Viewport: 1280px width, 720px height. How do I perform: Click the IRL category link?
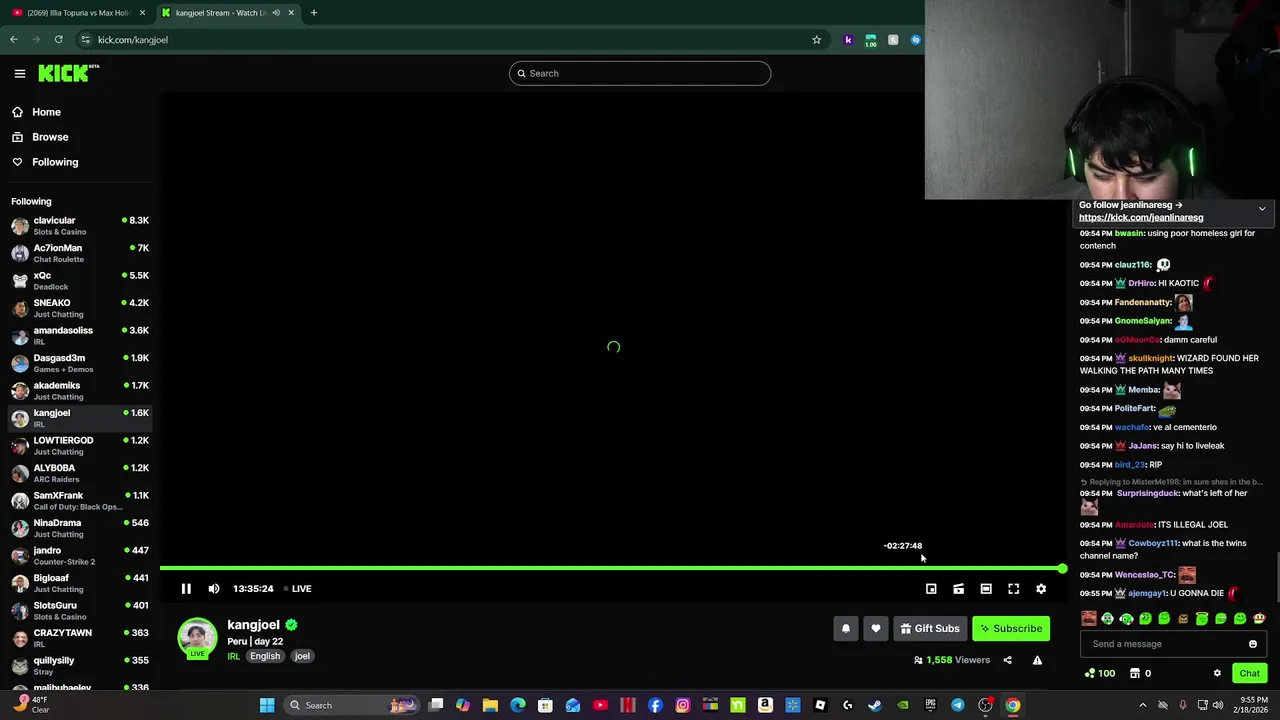pyautogui.click(x=233, y=657)
